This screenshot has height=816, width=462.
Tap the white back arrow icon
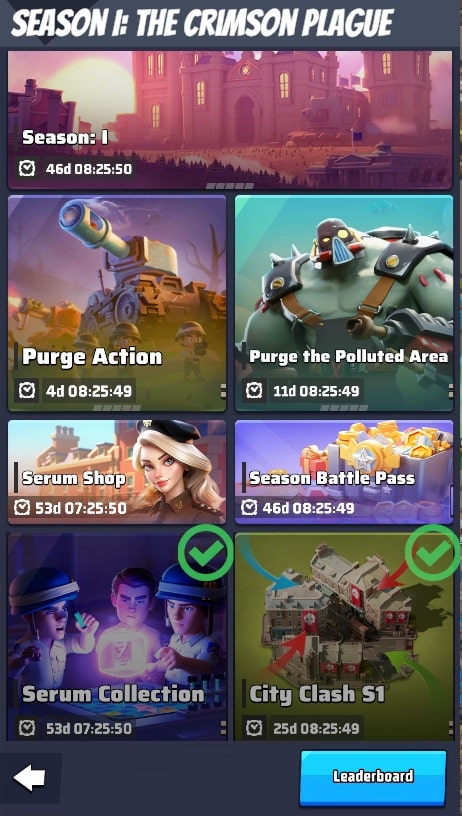(x=29, y=777)
